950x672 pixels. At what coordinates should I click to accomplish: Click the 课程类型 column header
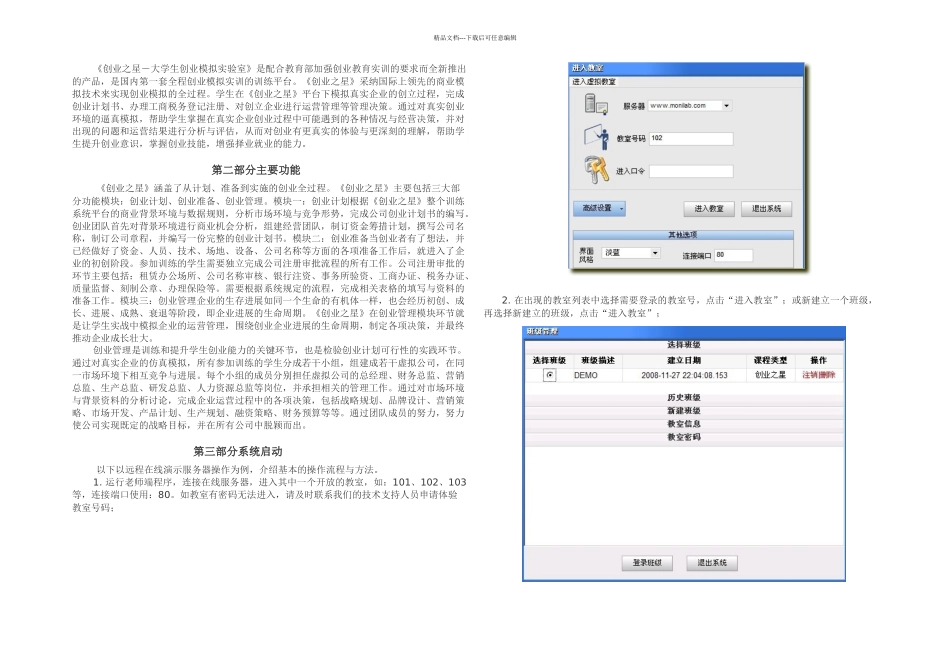[770, 360]
